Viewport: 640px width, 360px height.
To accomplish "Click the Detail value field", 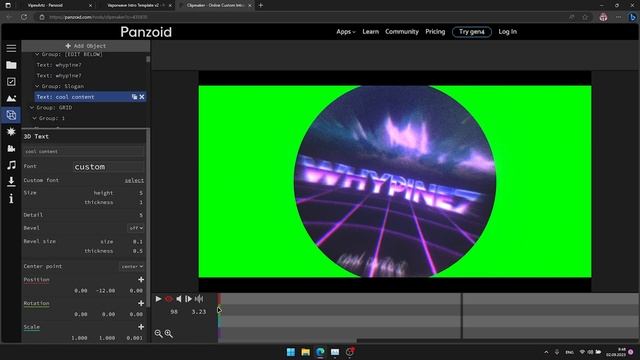I will tap(140, 215).
